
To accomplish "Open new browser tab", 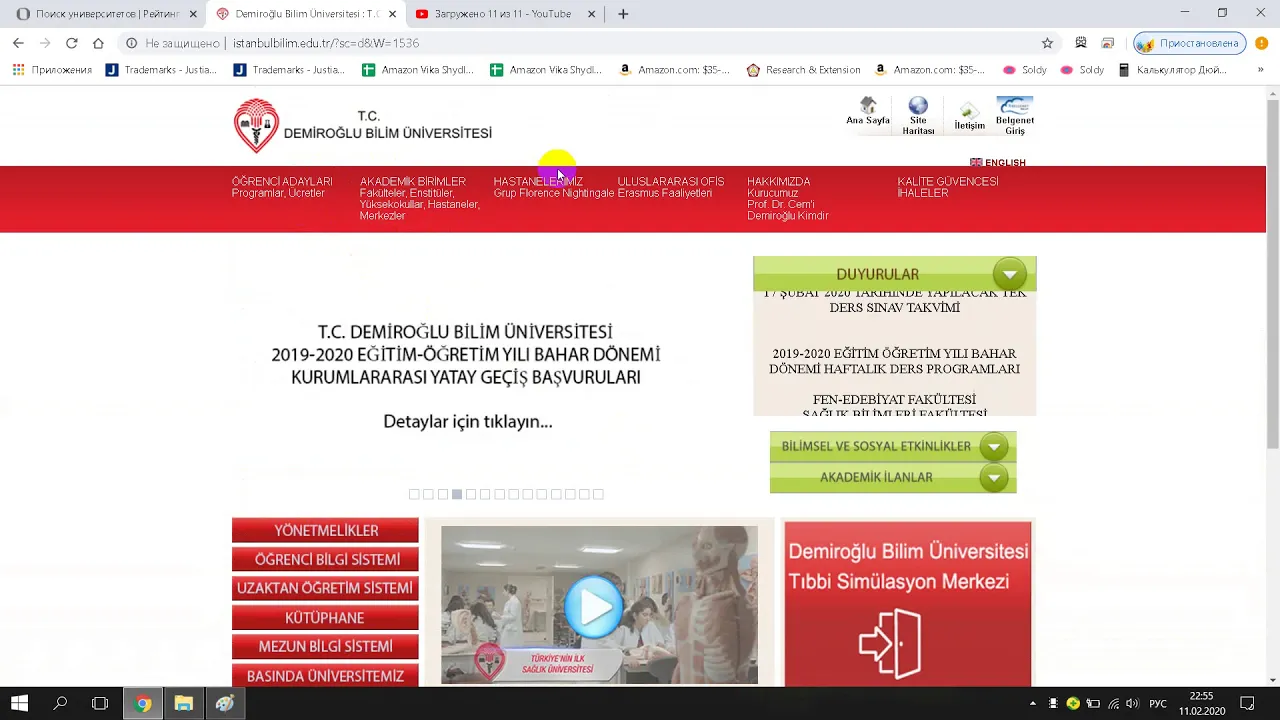I will point(623,14).
